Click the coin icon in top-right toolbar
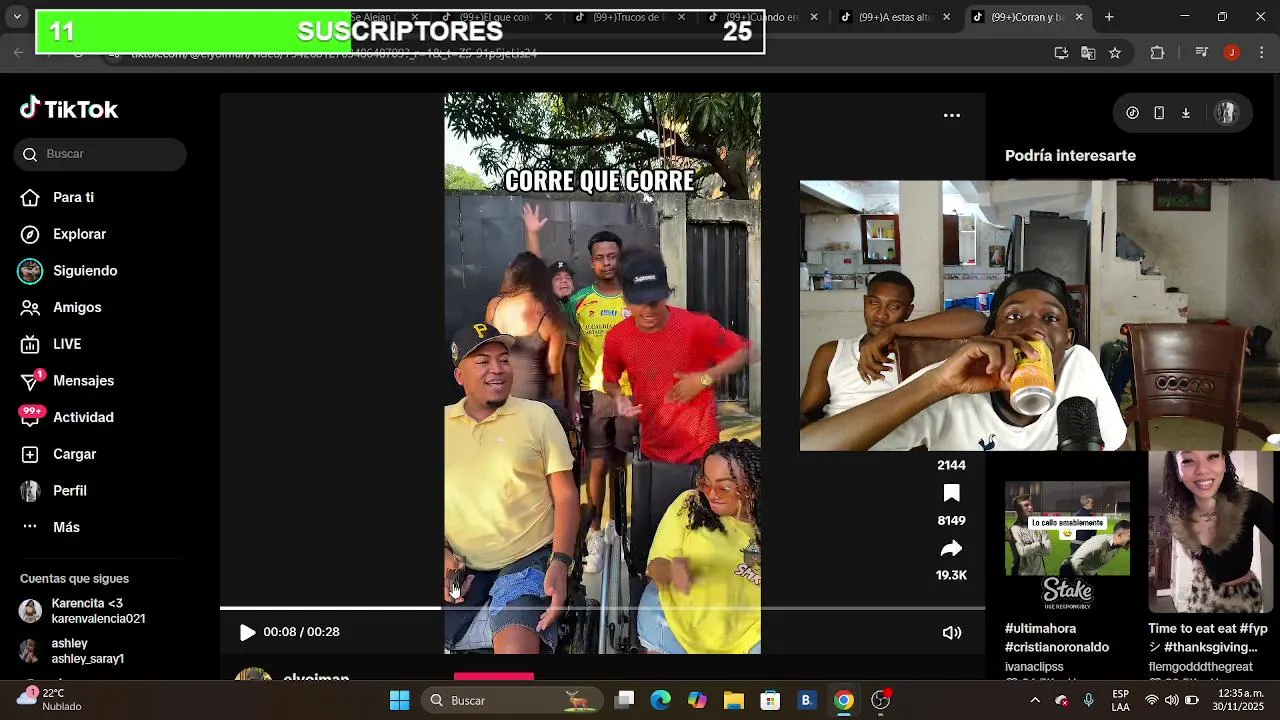This screenshot has width=1280, height=720. coord(1132,113)
